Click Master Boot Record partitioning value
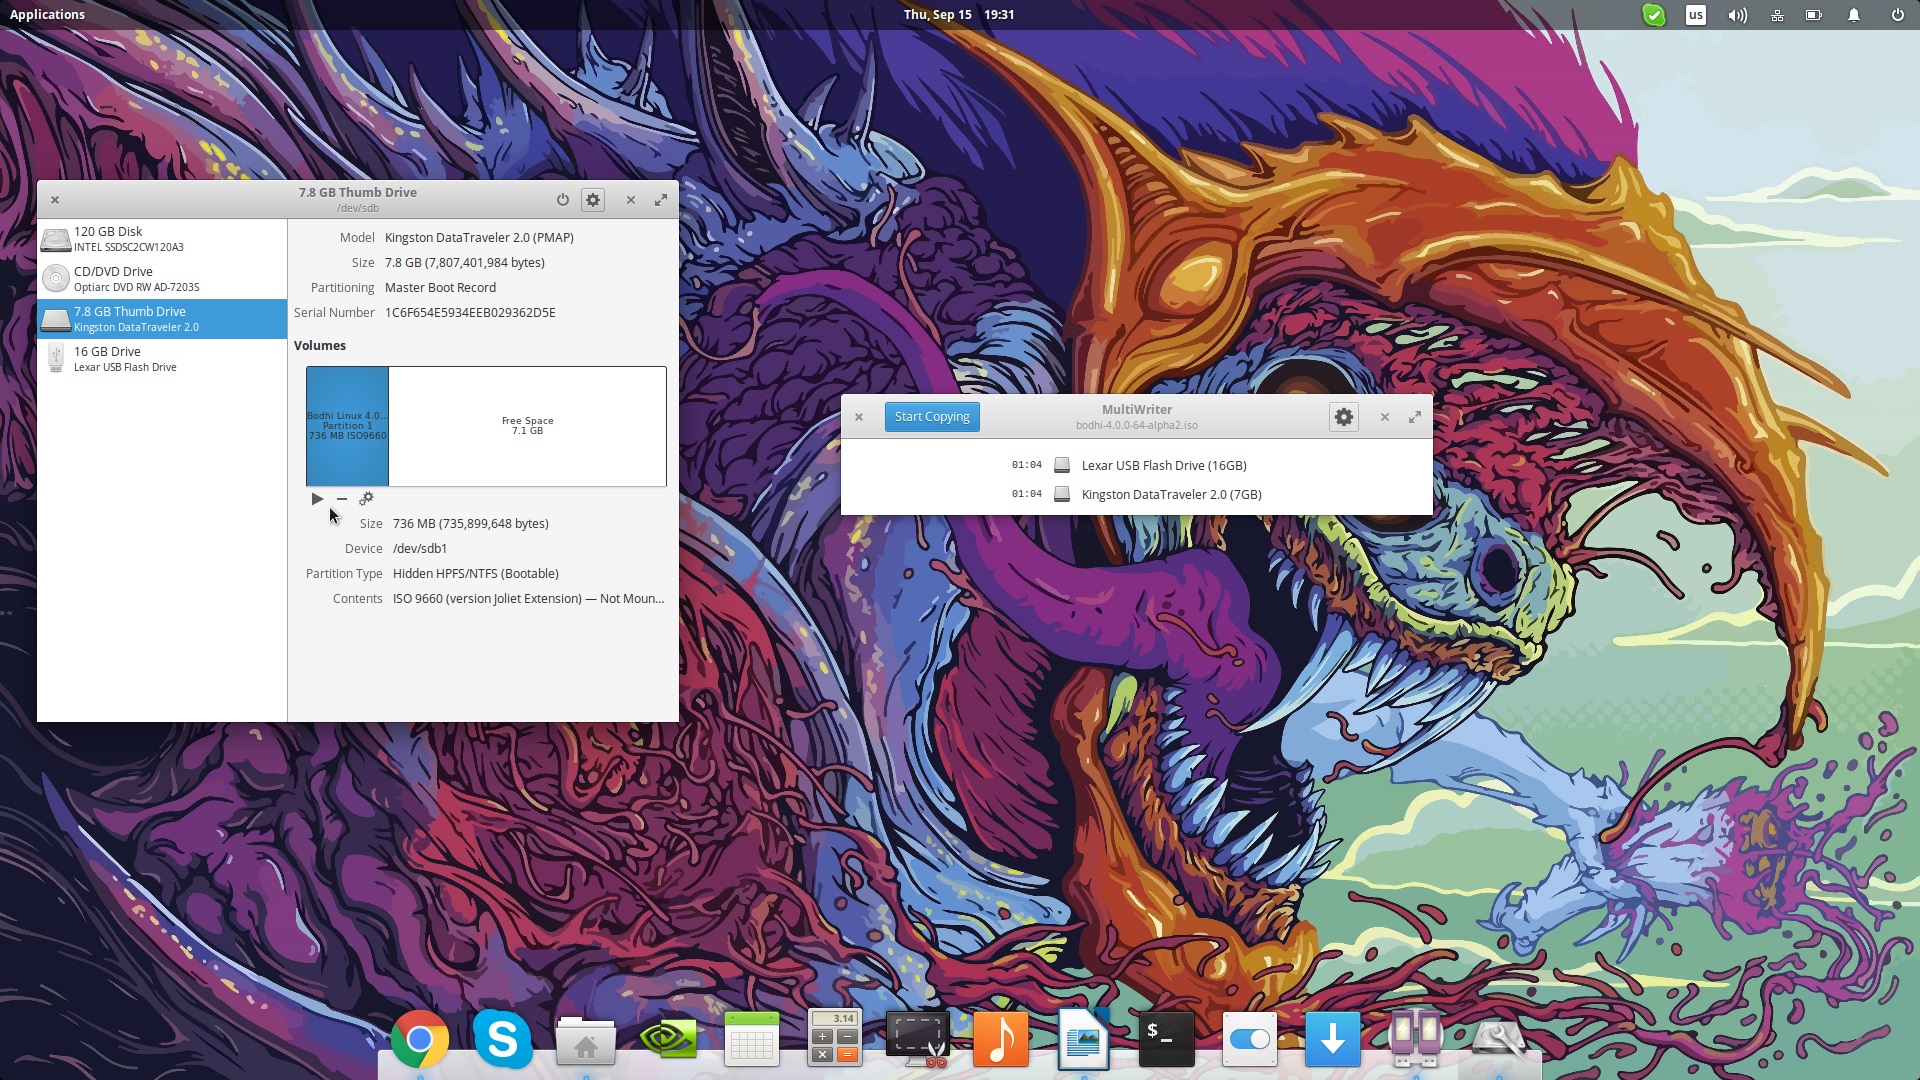 tap(440, 287)
